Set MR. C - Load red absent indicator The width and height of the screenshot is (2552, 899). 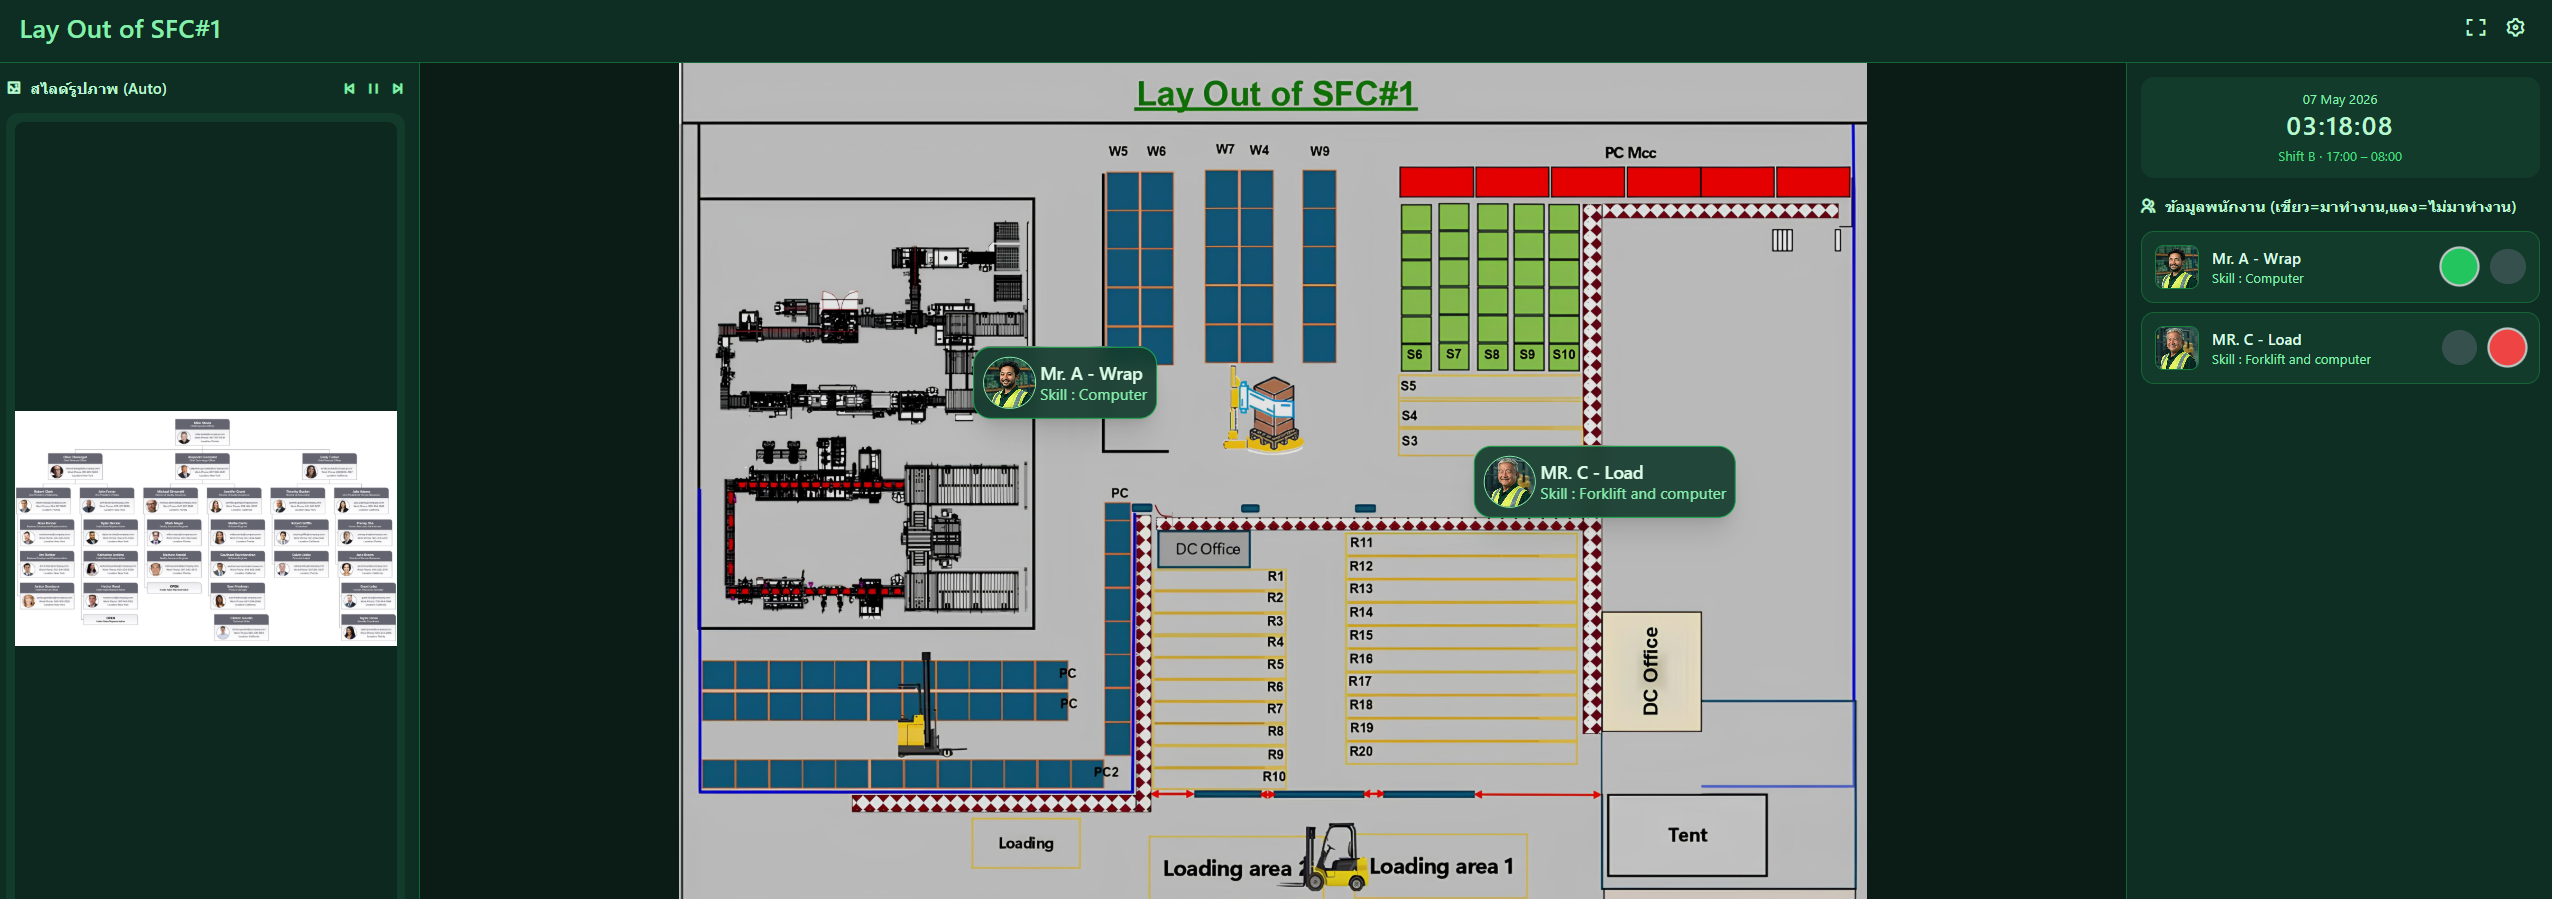(2507, 348)
